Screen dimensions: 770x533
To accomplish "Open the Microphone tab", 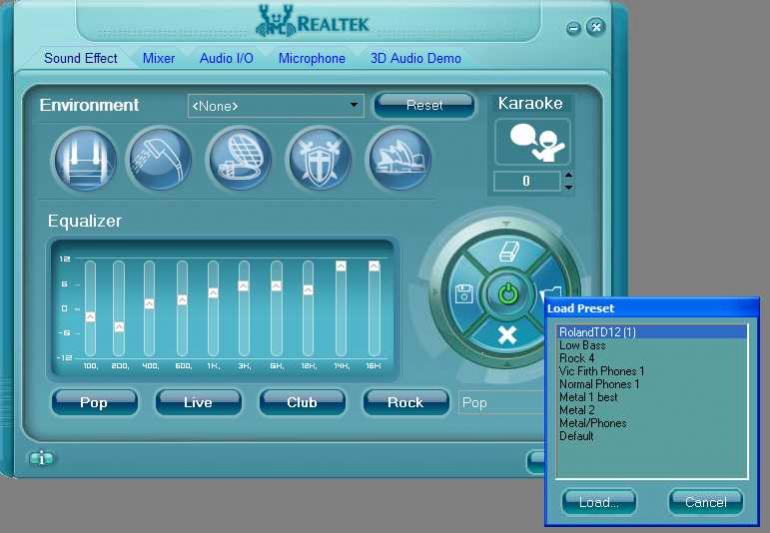I will coord(312,58).
